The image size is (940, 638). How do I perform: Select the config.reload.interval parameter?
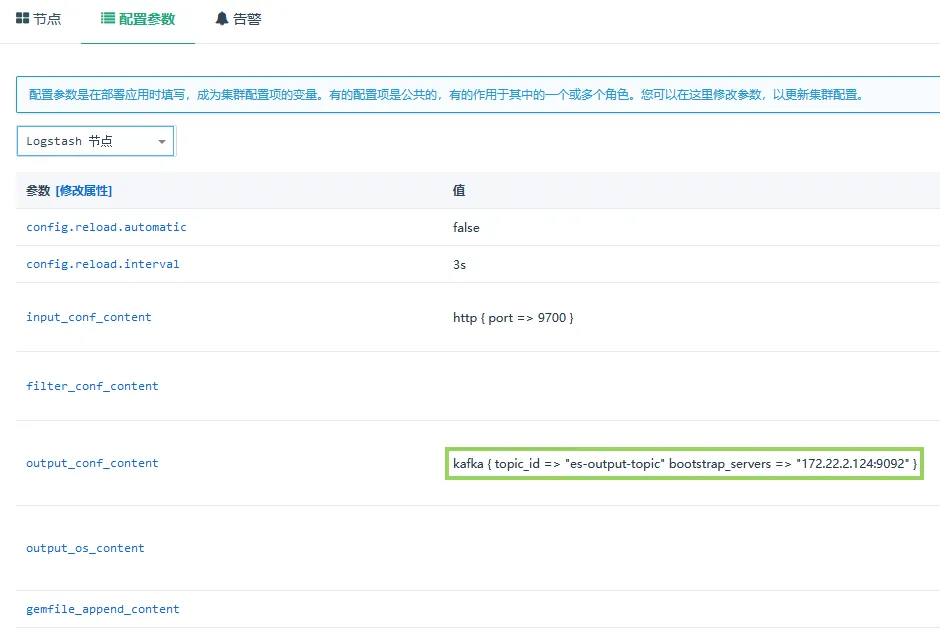point(103,264)
